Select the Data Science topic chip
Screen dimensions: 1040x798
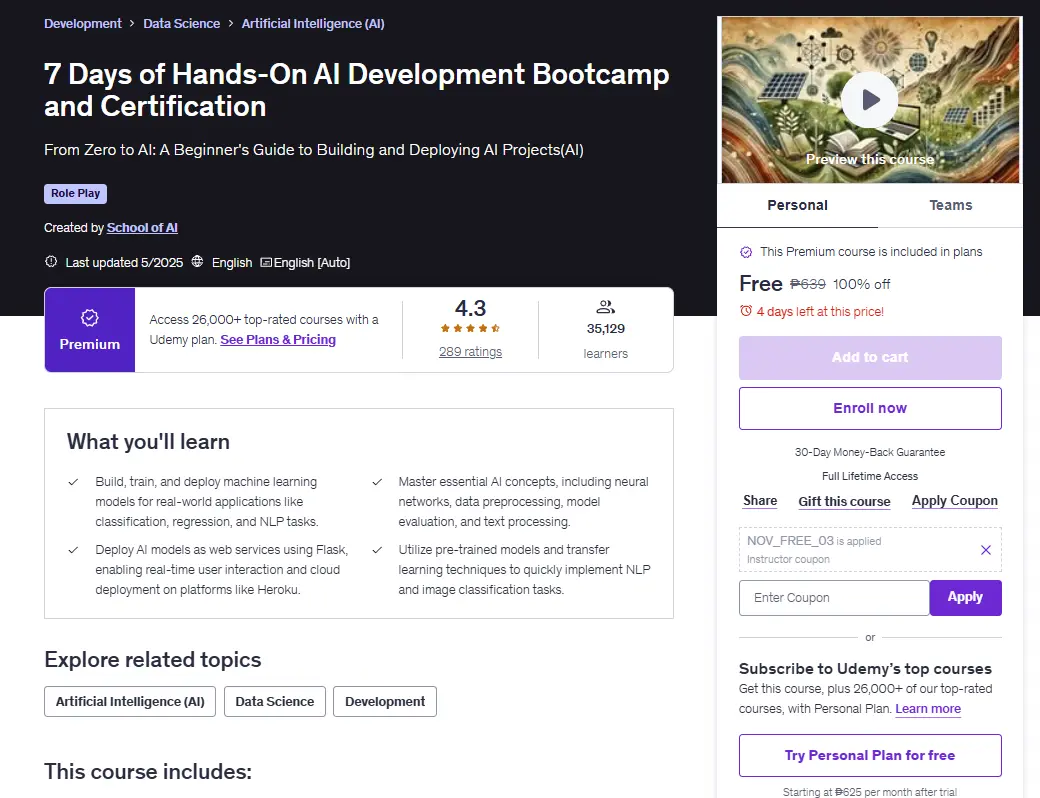click(275, 701)
